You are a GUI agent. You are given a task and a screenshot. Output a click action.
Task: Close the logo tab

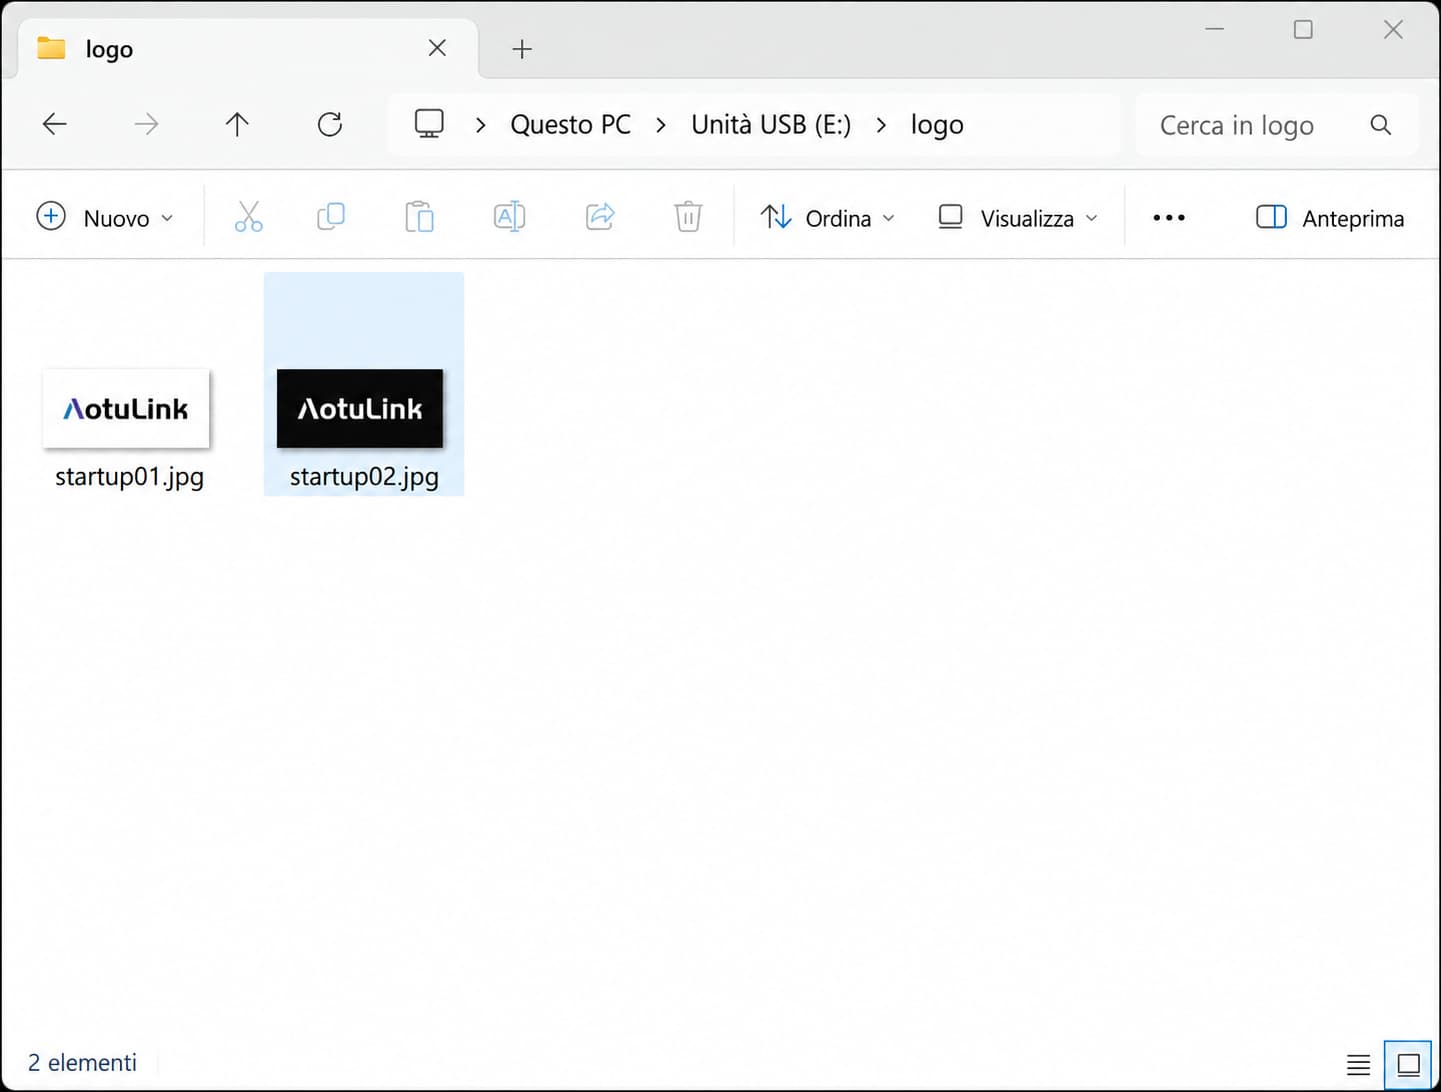[437, 48]
